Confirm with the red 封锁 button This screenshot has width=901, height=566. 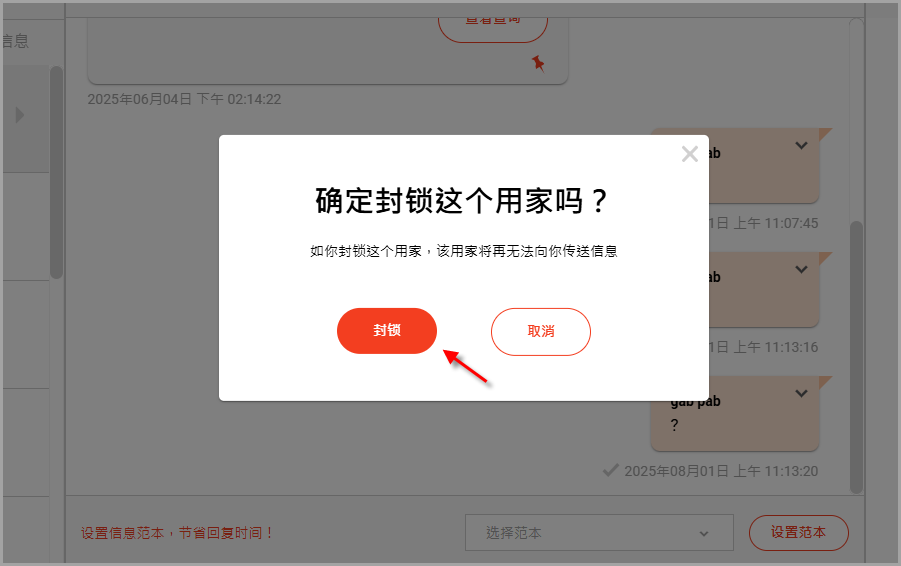click(387, 330)
